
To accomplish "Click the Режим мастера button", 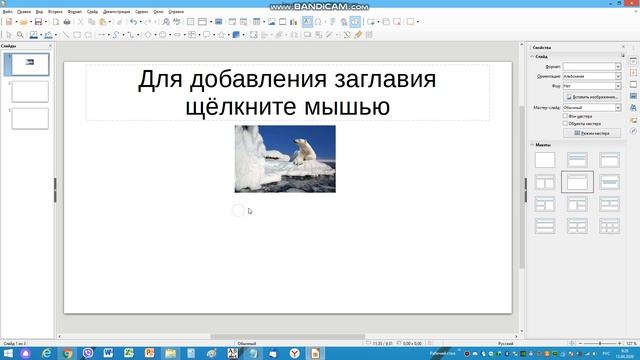I will click(x=592, y=133).
